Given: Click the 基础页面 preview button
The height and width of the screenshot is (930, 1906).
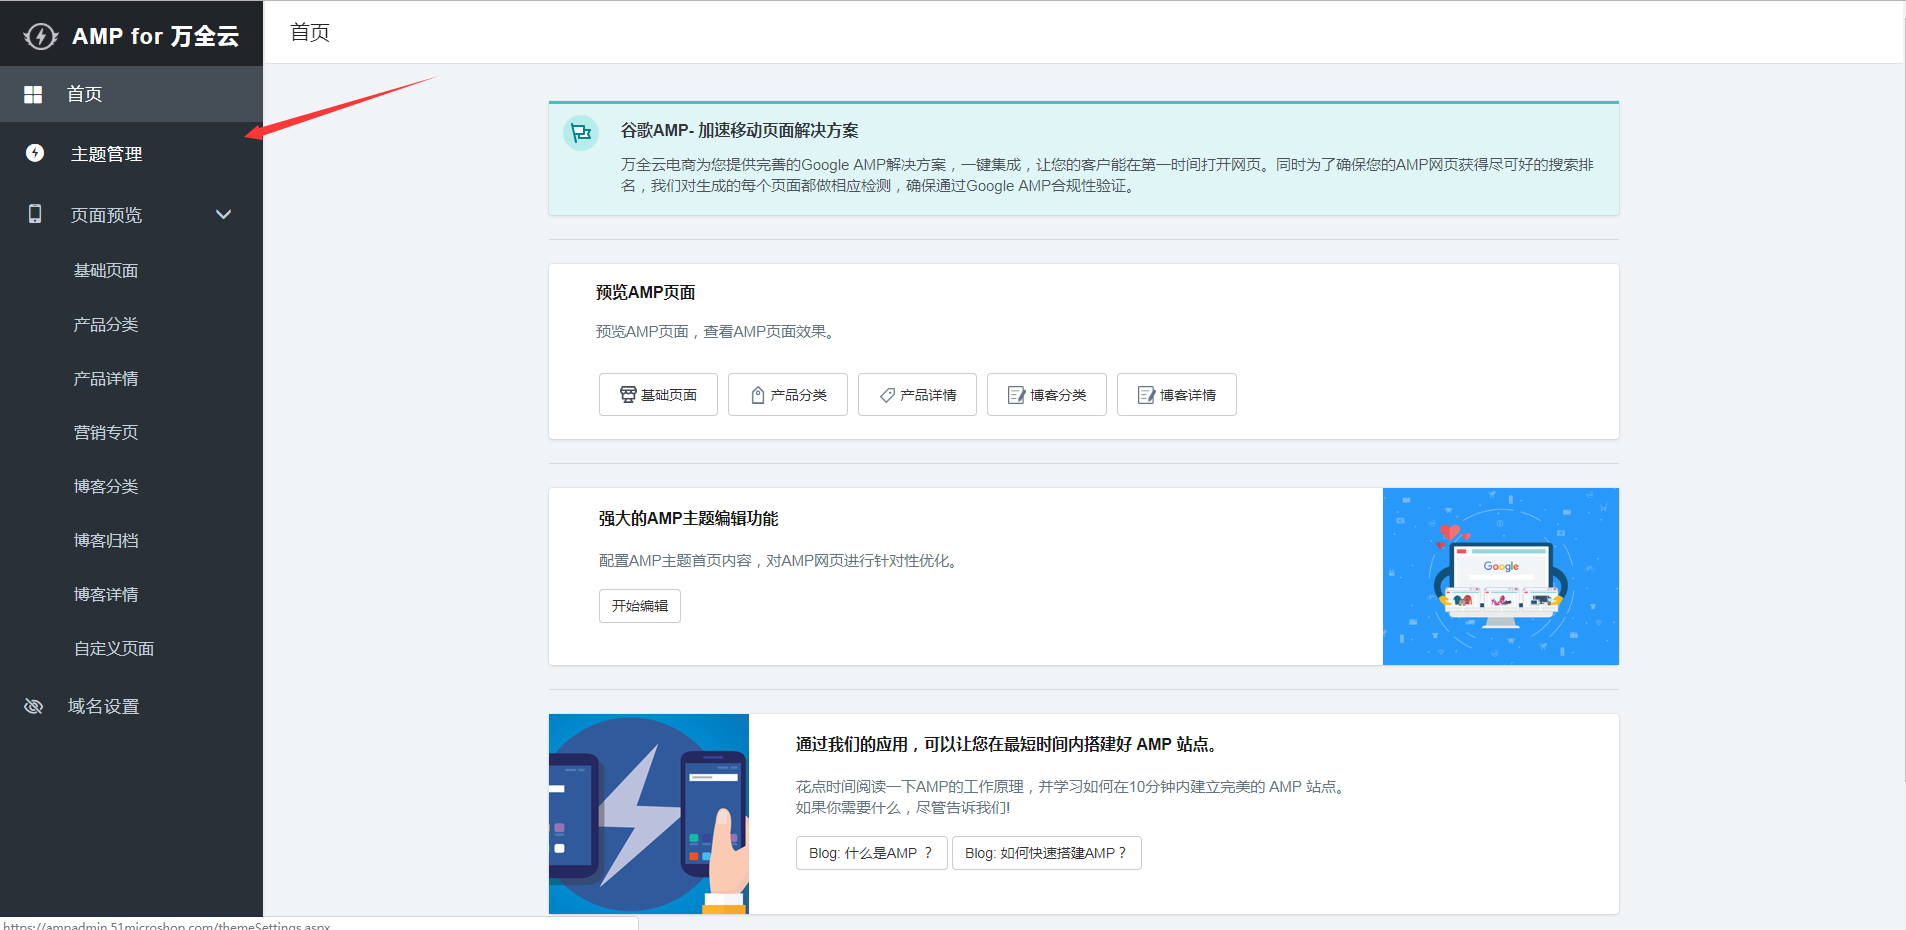Looking at the screenshot, I should (x=658, y=395).
